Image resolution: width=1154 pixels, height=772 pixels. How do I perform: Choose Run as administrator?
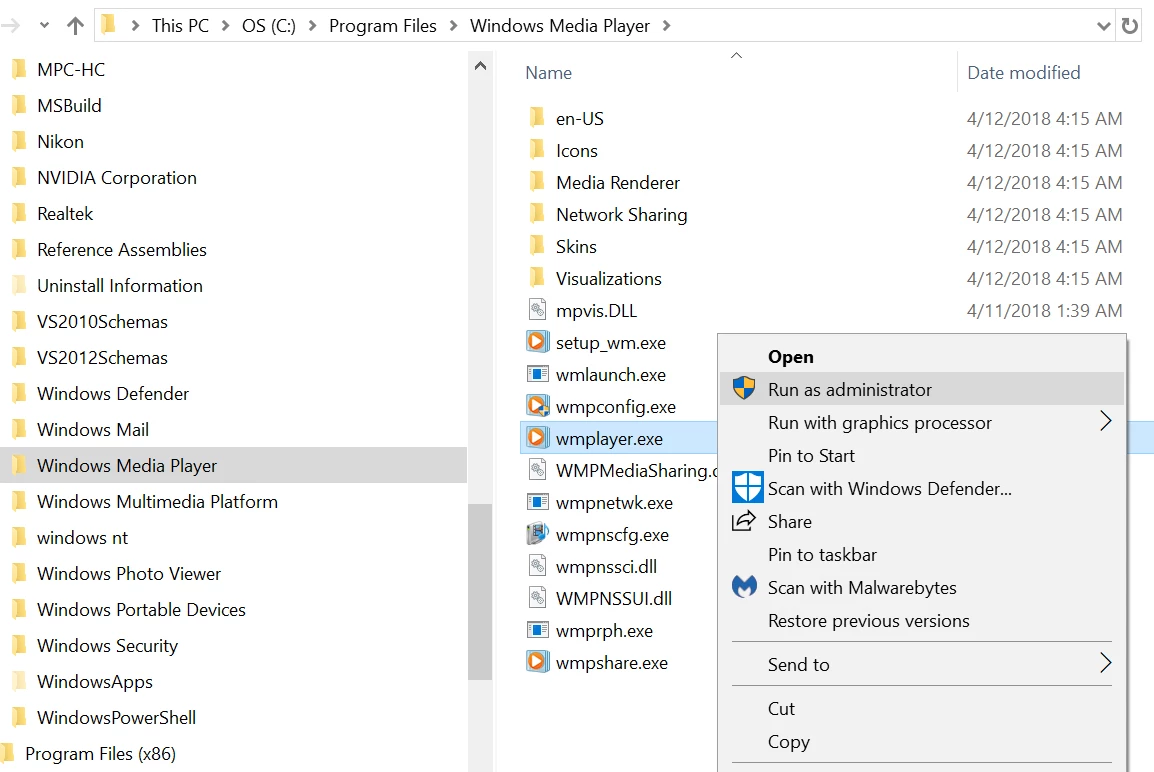(849, 389)
